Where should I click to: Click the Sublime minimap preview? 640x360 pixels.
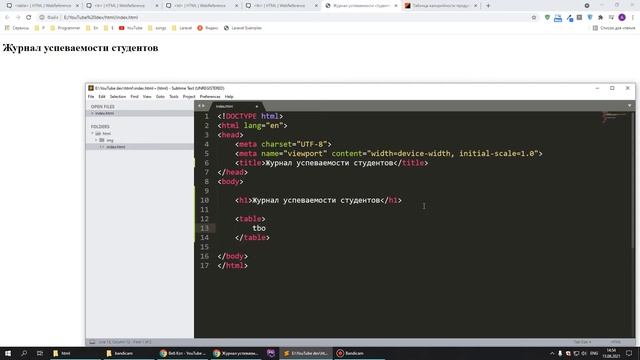(614, 117)
